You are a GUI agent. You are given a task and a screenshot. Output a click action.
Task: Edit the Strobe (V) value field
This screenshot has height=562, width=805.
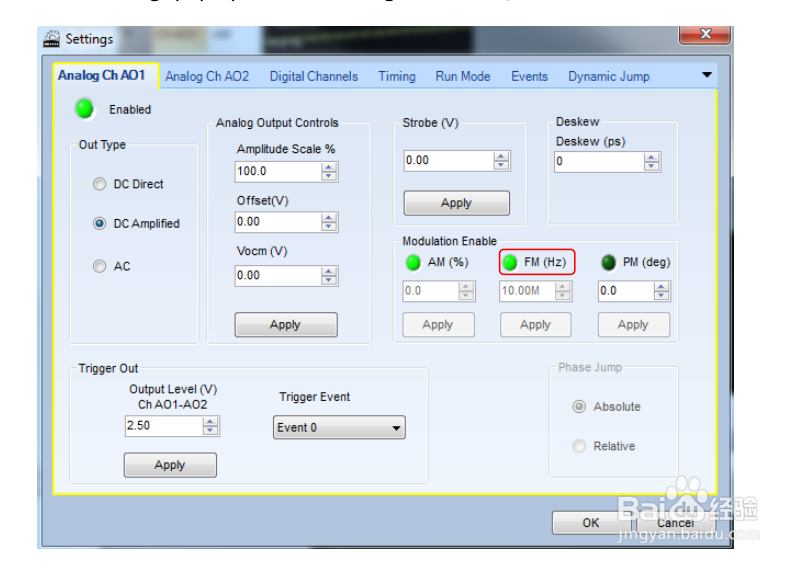[449, 161]
